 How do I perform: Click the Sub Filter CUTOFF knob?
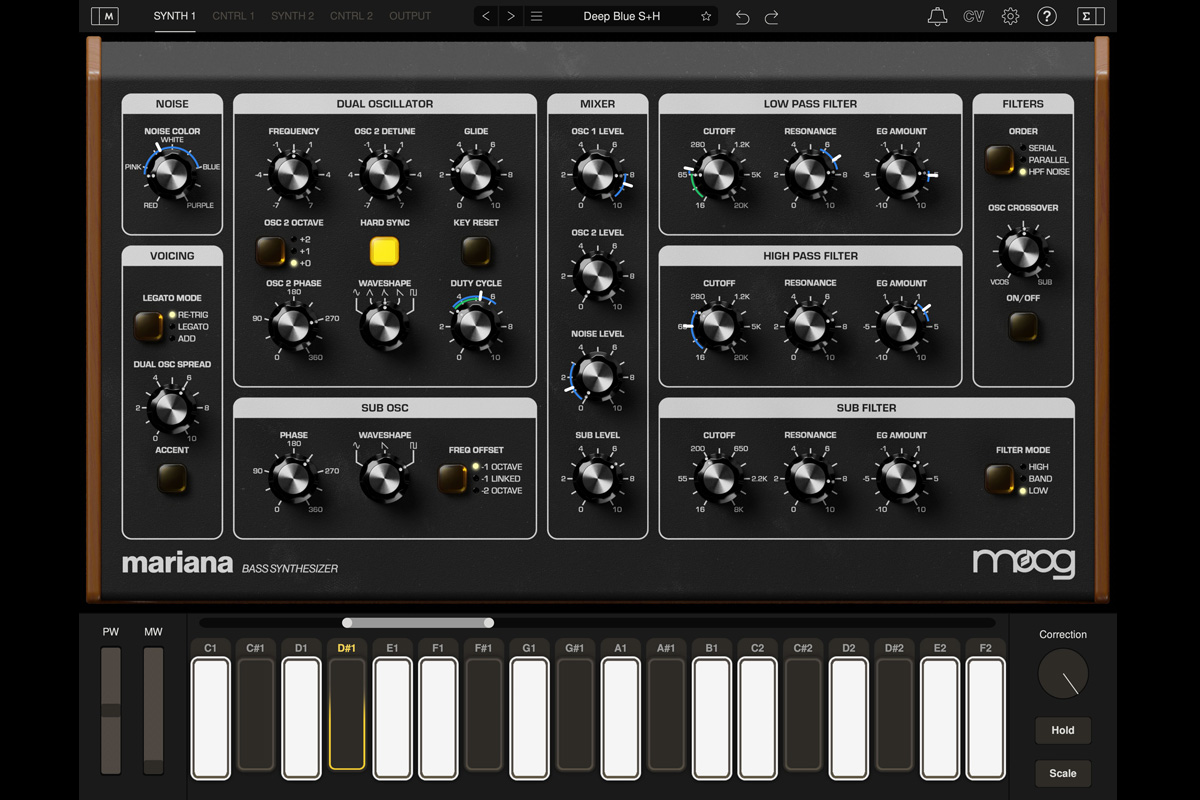point(719,478)
